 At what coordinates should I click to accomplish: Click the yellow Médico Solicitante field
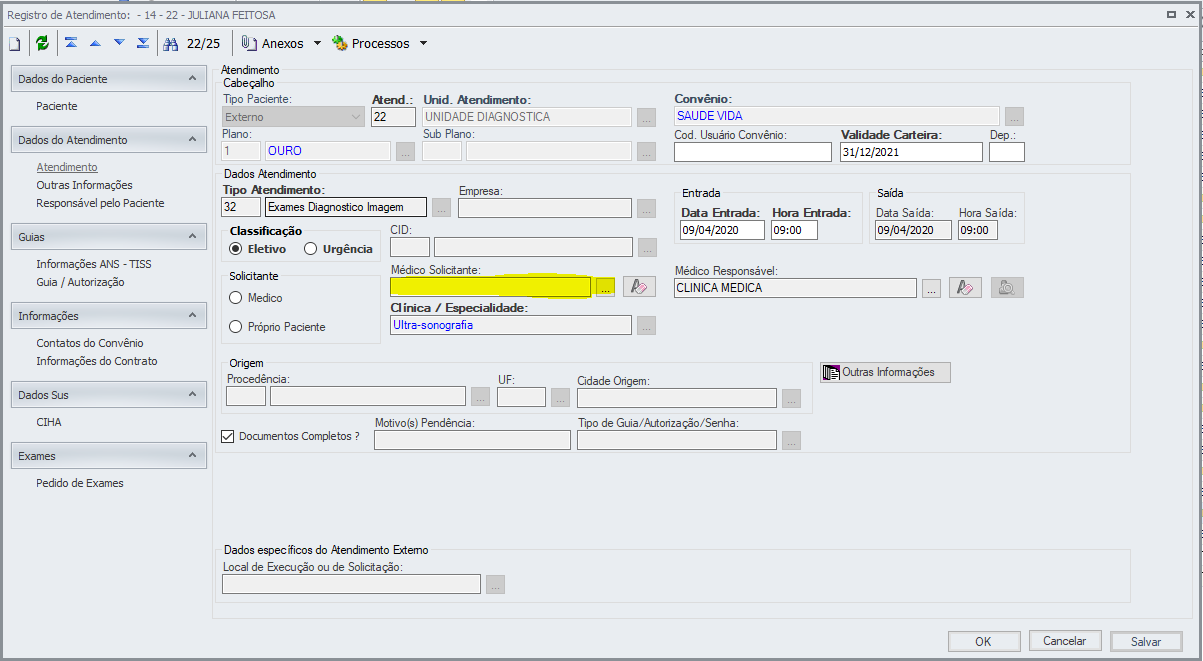(491, 287)
